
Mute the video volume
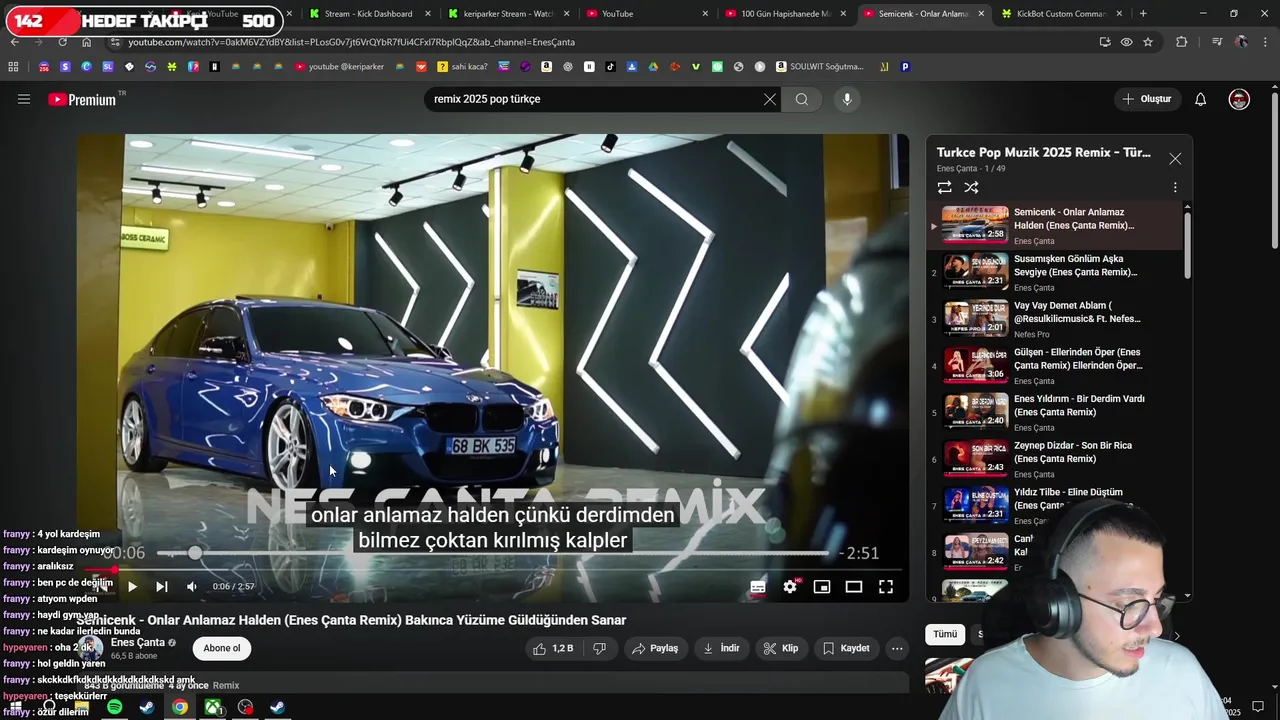click(192, 587)
